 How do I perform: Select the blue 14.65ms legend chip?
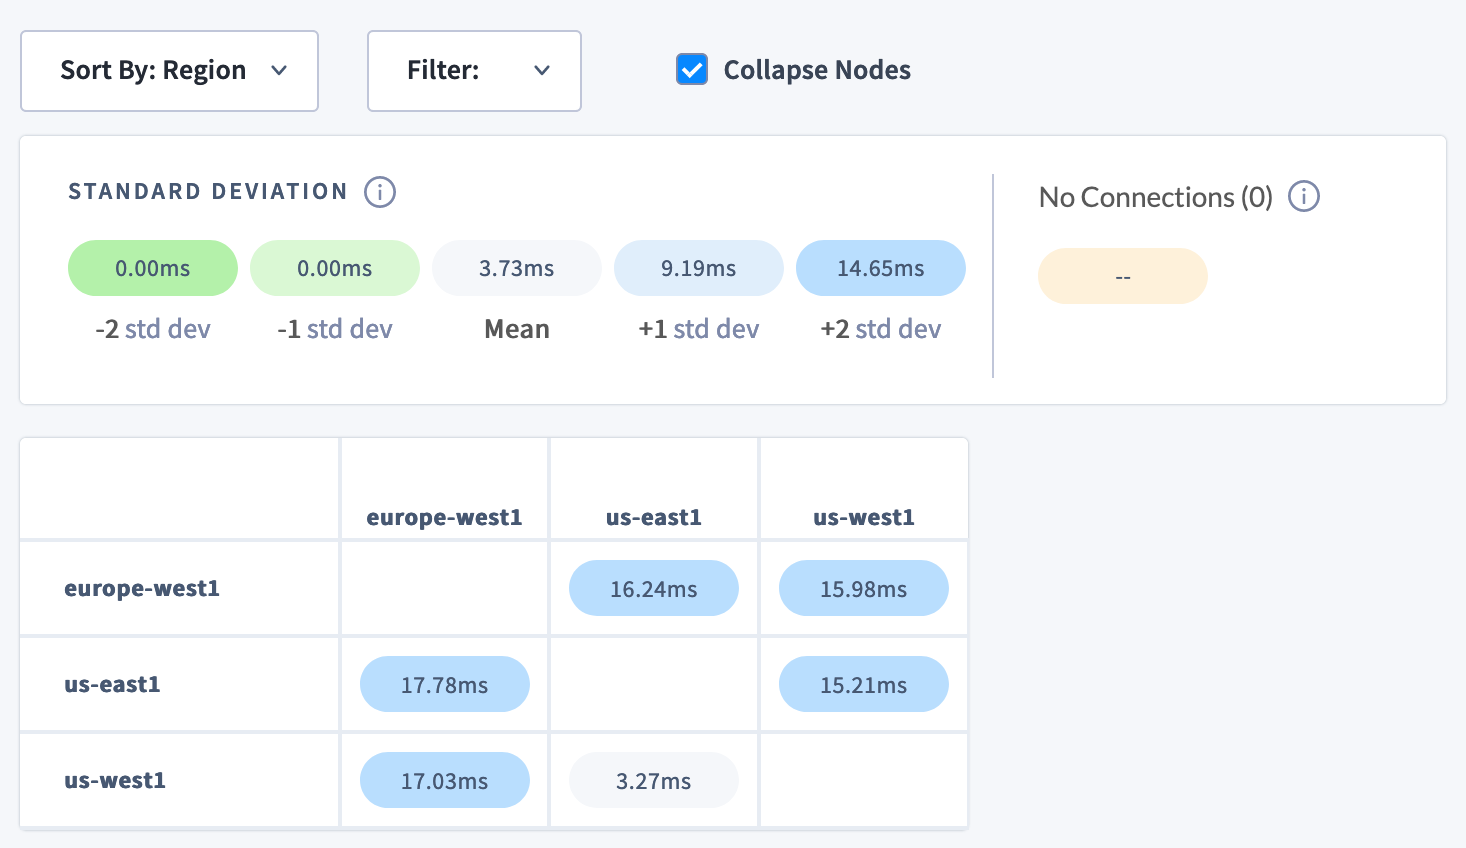[x=880, y=268]
